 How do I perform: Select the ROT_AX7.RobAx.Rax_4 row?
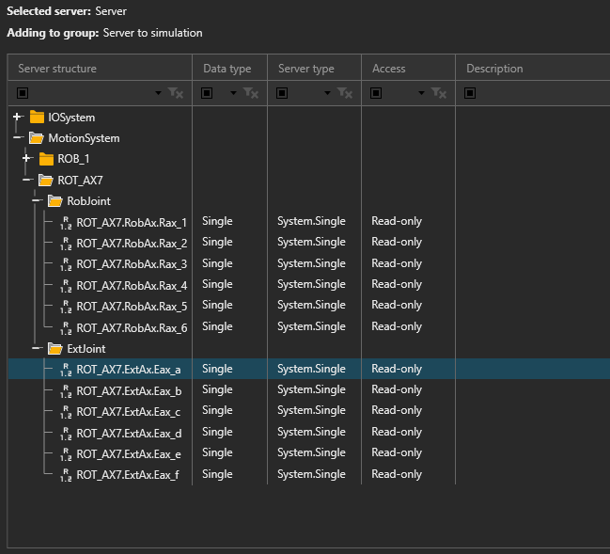131,285
